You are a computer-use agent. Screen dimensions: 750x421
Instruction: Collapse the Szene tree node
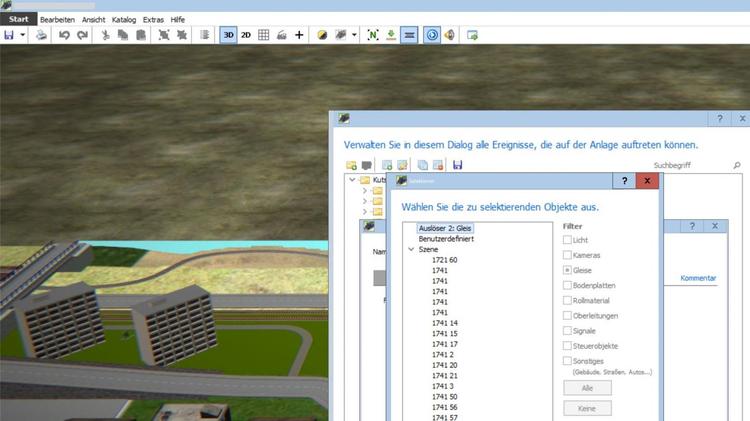tap(411, 250)
